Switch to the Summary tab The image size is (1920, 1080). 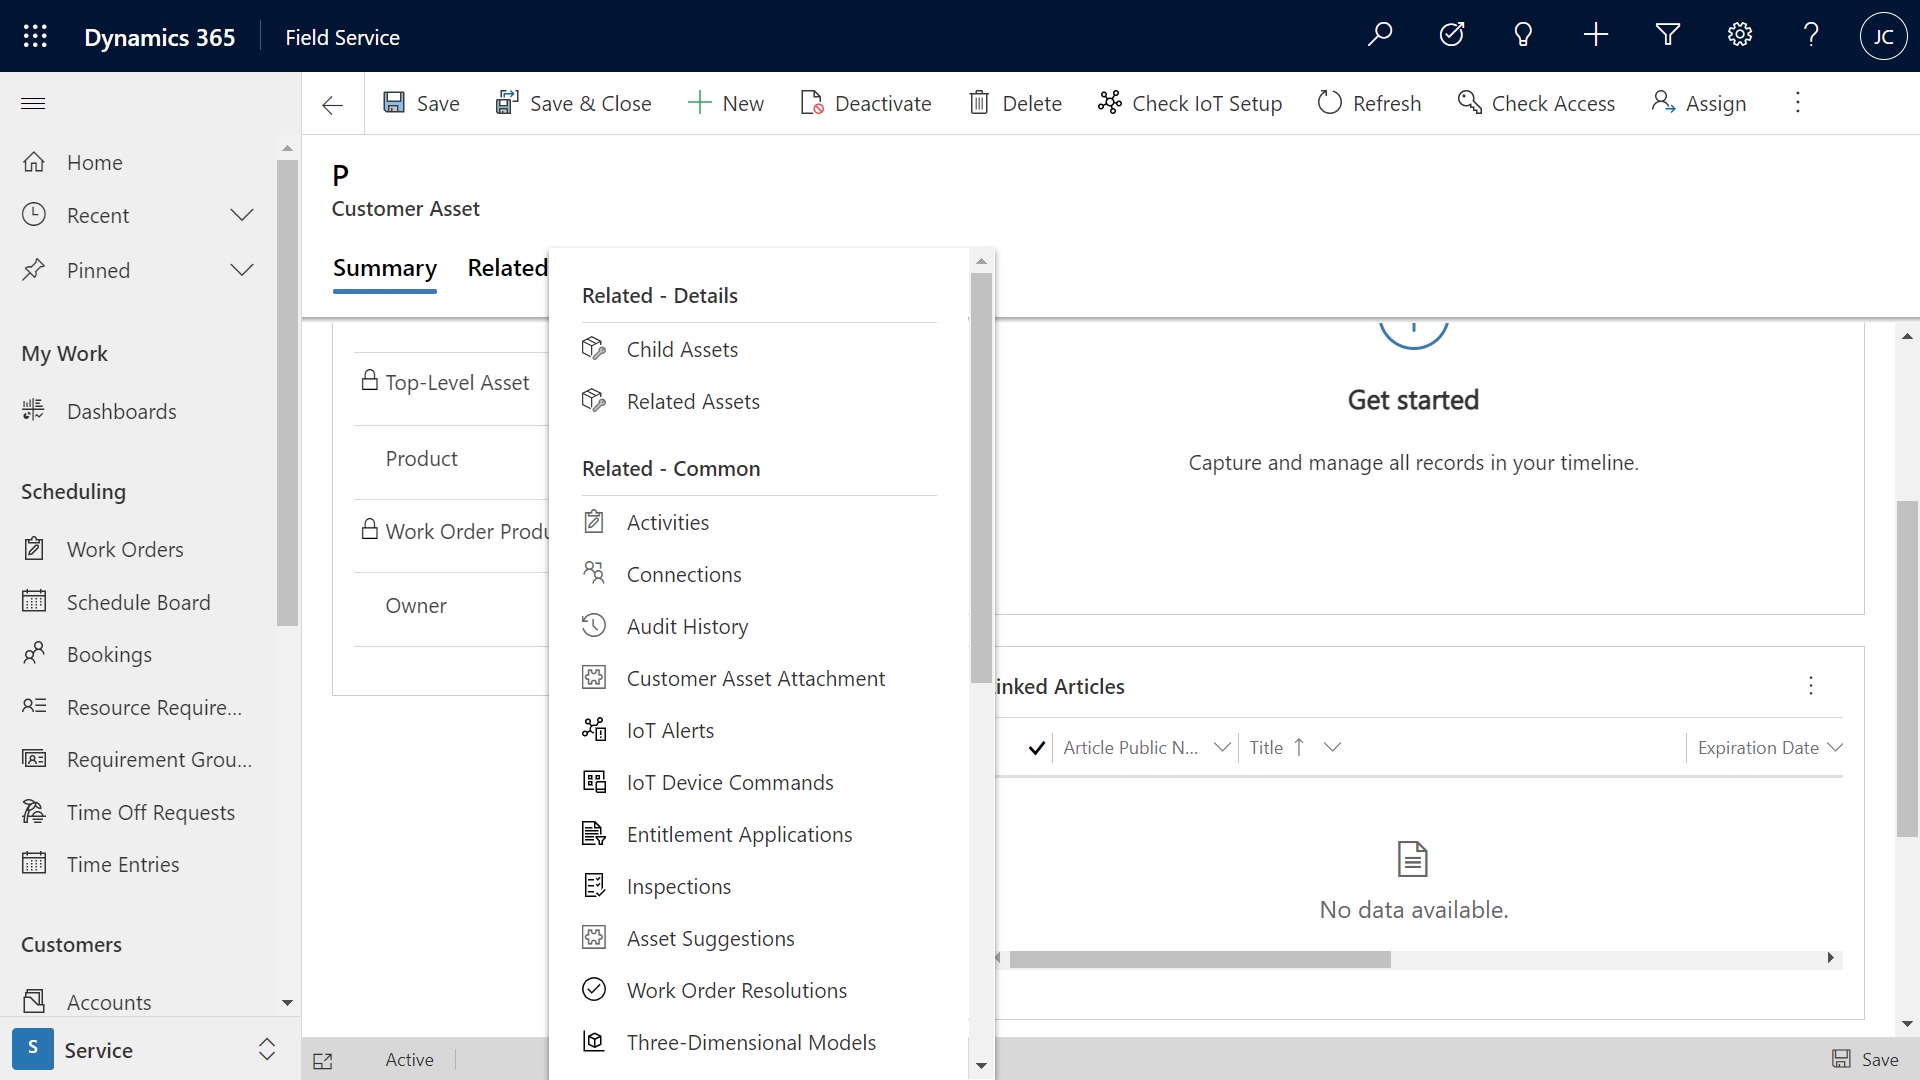click(x=385, y=268)
